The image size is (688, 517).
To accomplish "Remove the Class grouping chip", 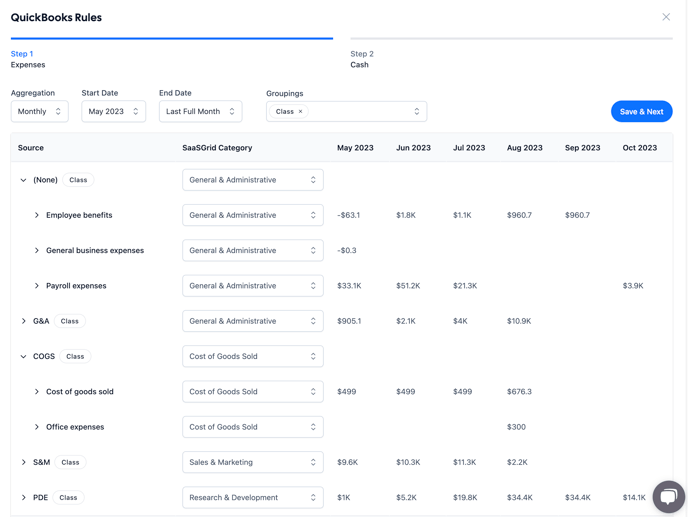I will pos(300,112).
